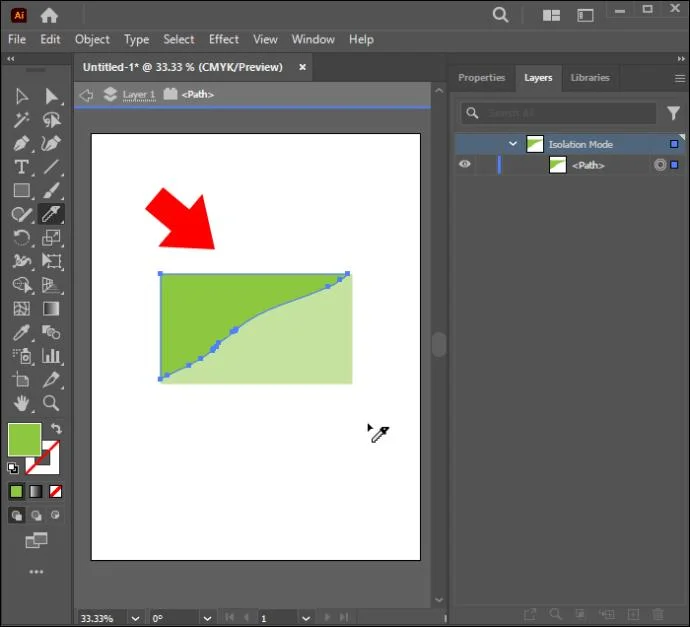Select the Slice tool
Screen dimensions: 690x627
pos(51,380)
